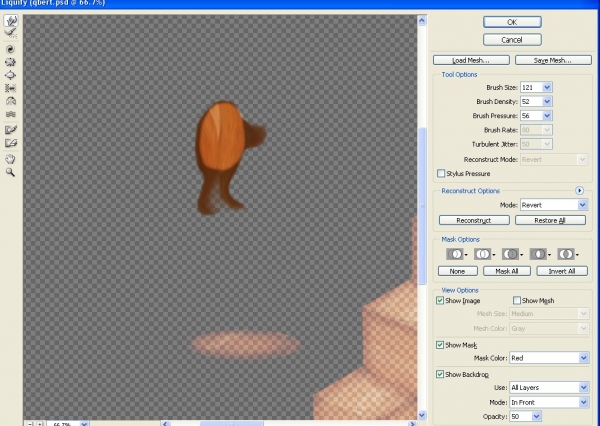
Task: Open the backdrop Mode In Front dropdown
Action: (x=549, y=402)
